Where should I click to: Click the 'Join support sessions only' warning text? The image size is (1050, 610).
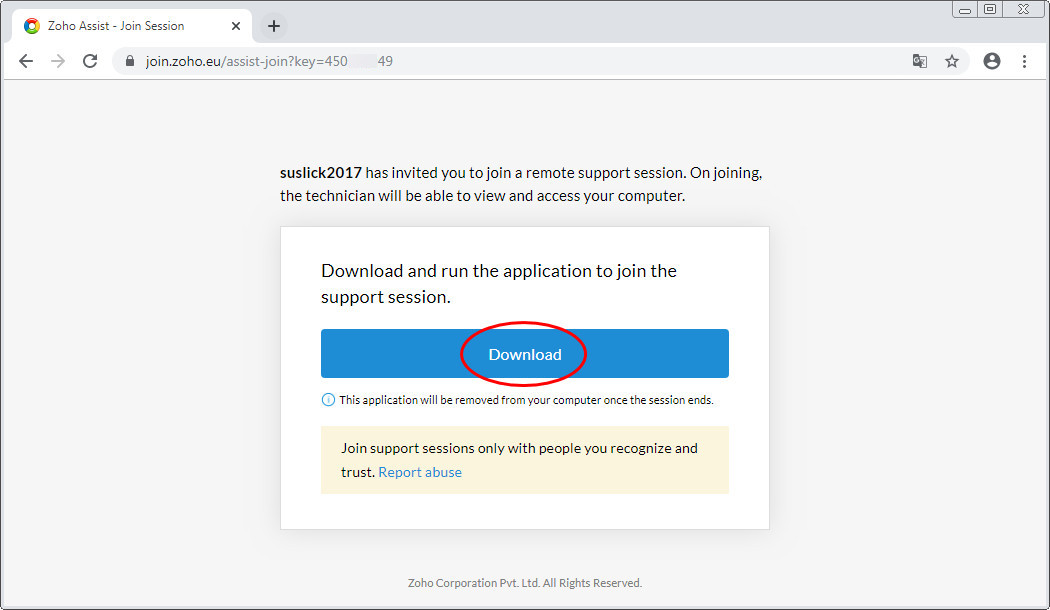(519, 460)
